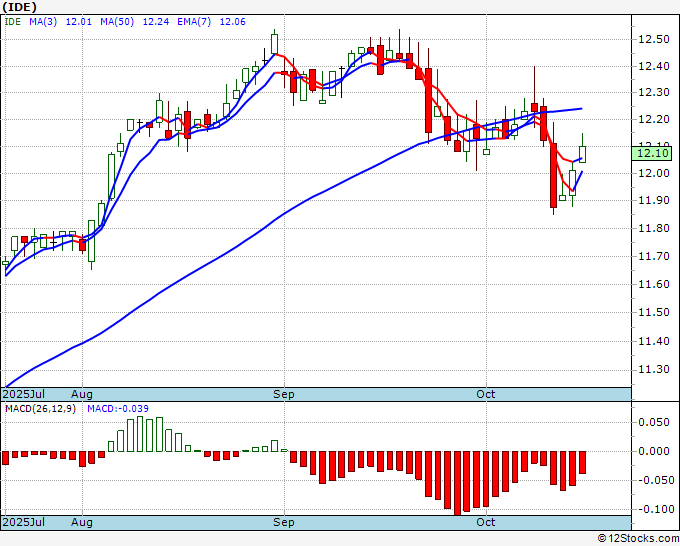Click the (IDE) chart title

(20, 7)
